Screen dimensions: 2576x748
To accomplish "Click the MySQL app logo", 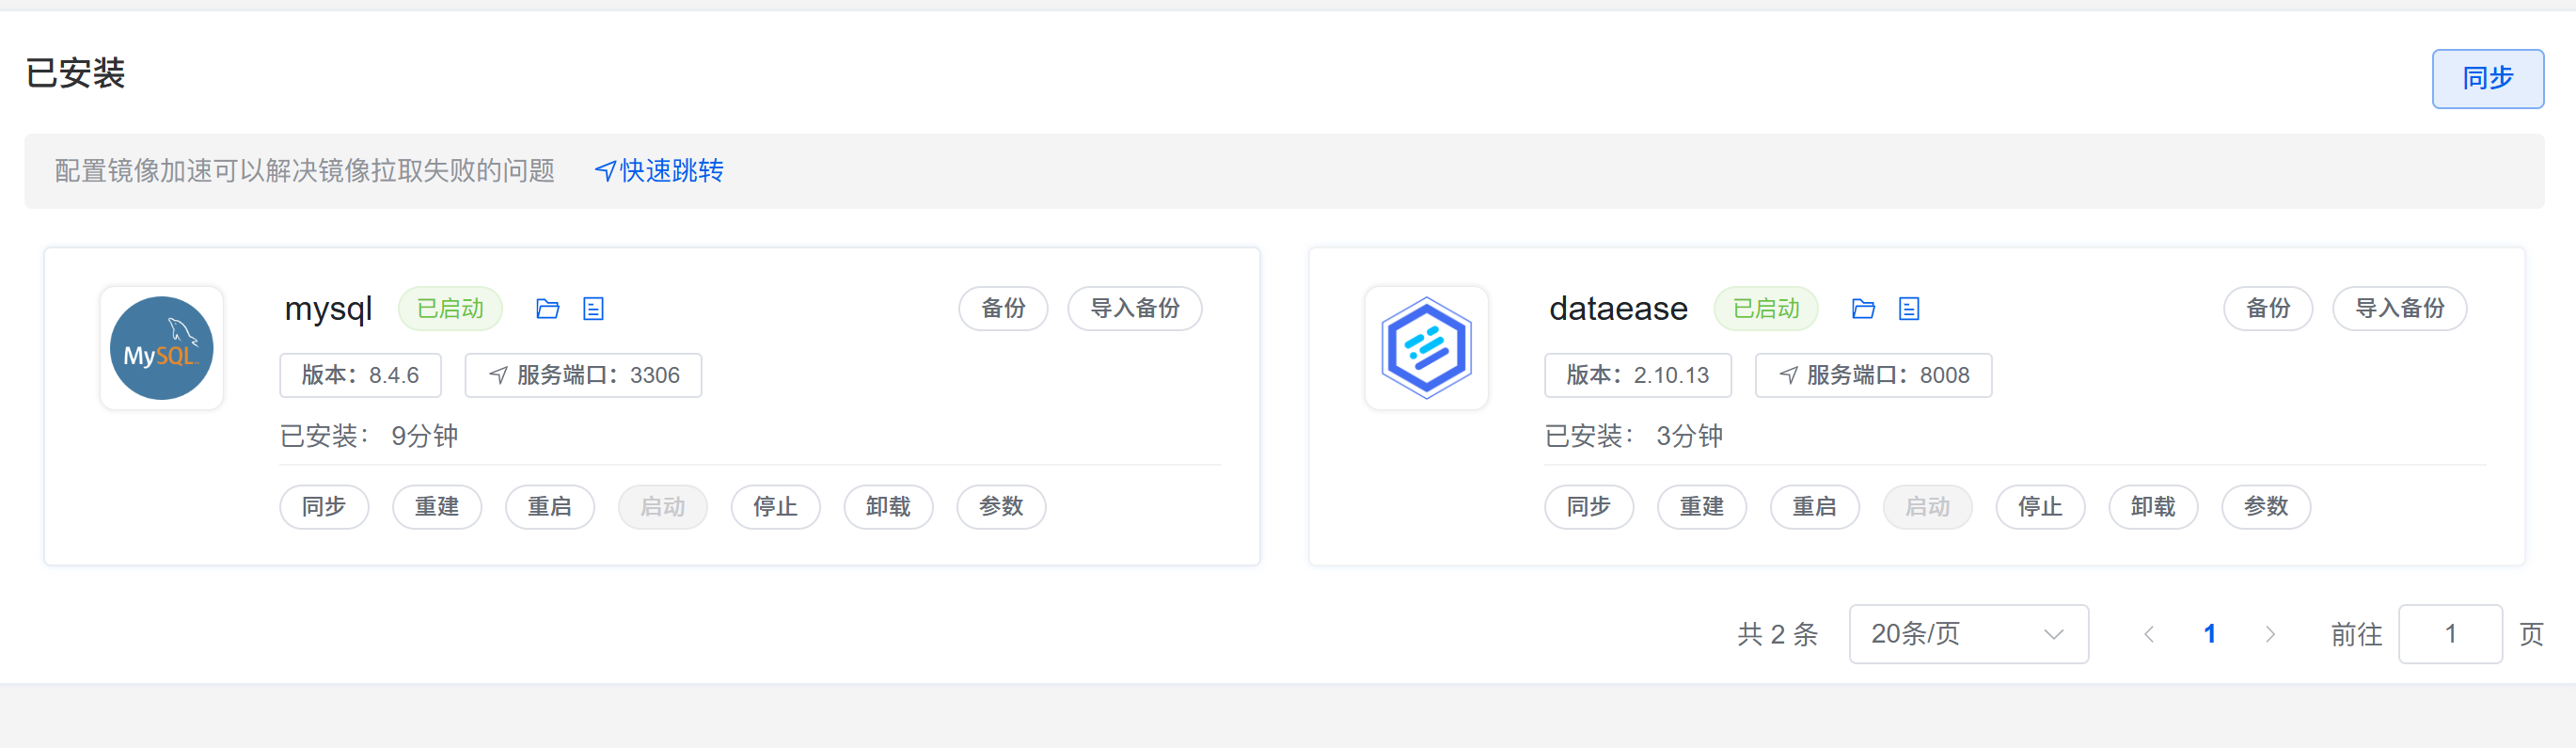I will [161, 348].
